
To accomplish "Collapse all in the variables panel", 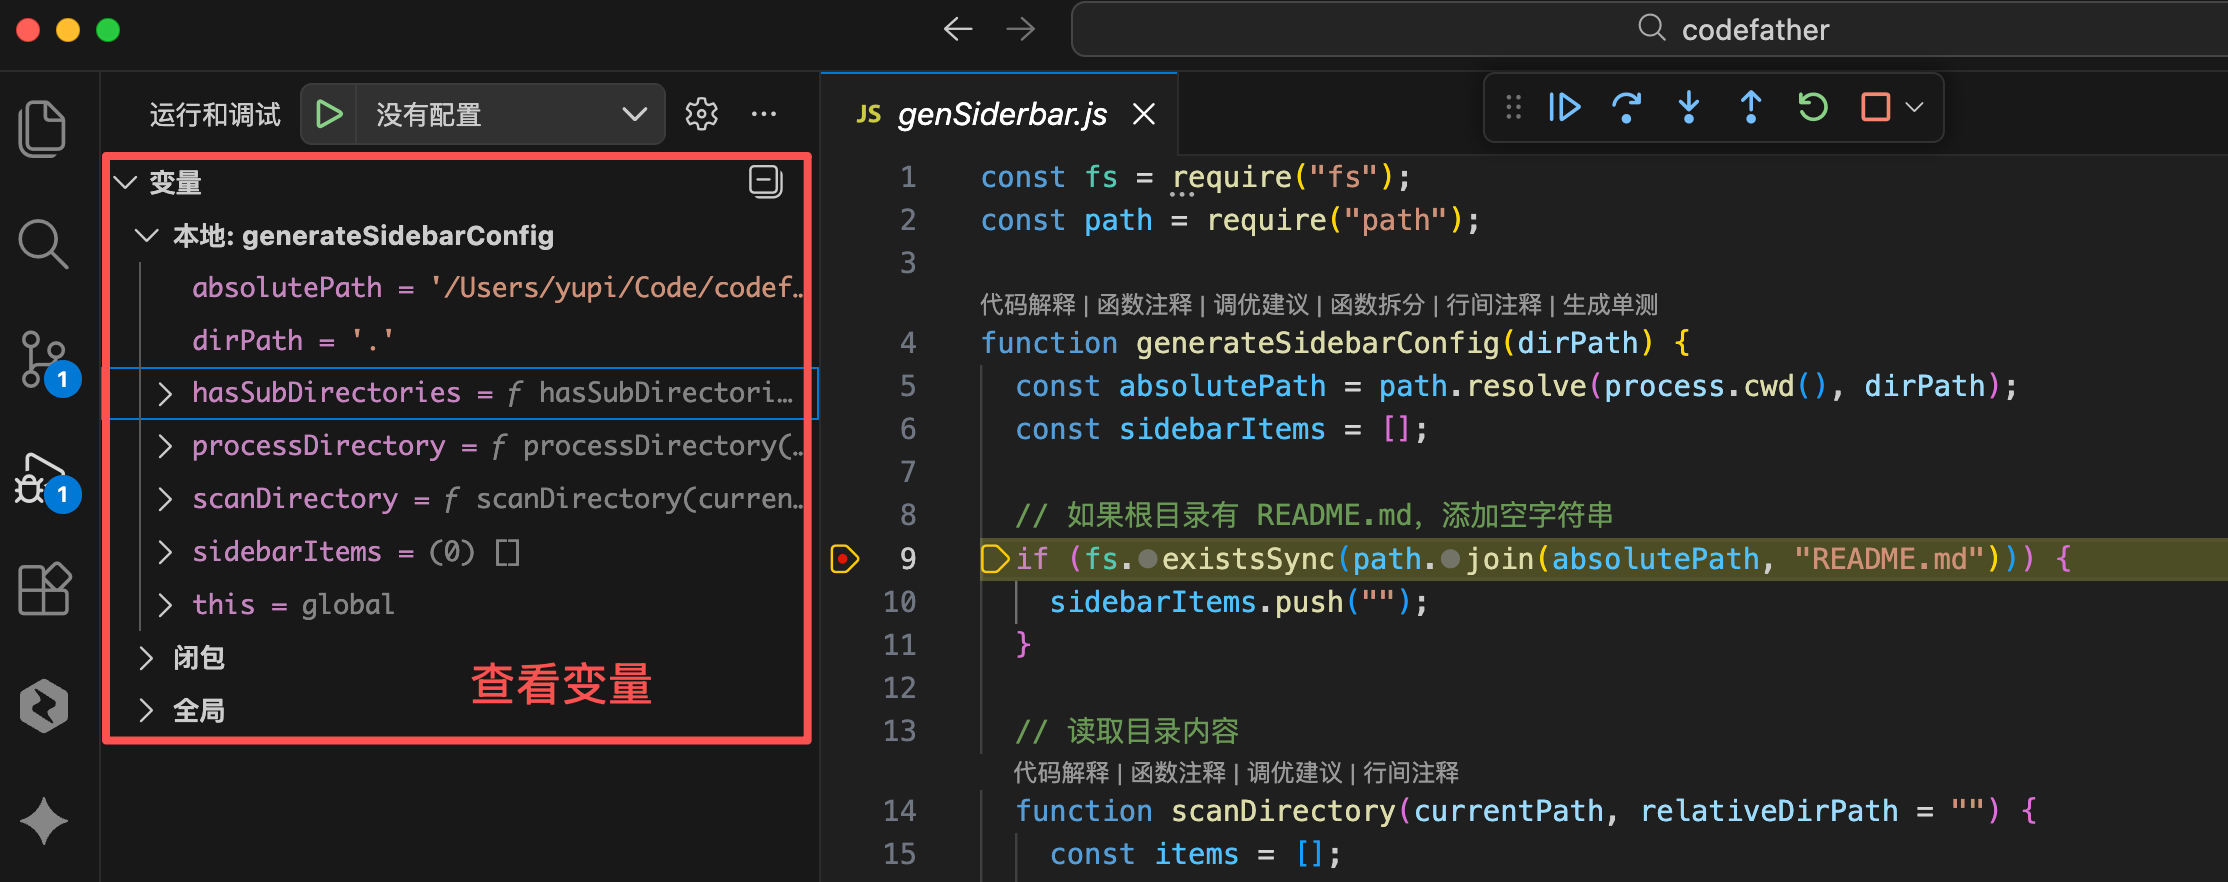I will click(x=765, y=182).
